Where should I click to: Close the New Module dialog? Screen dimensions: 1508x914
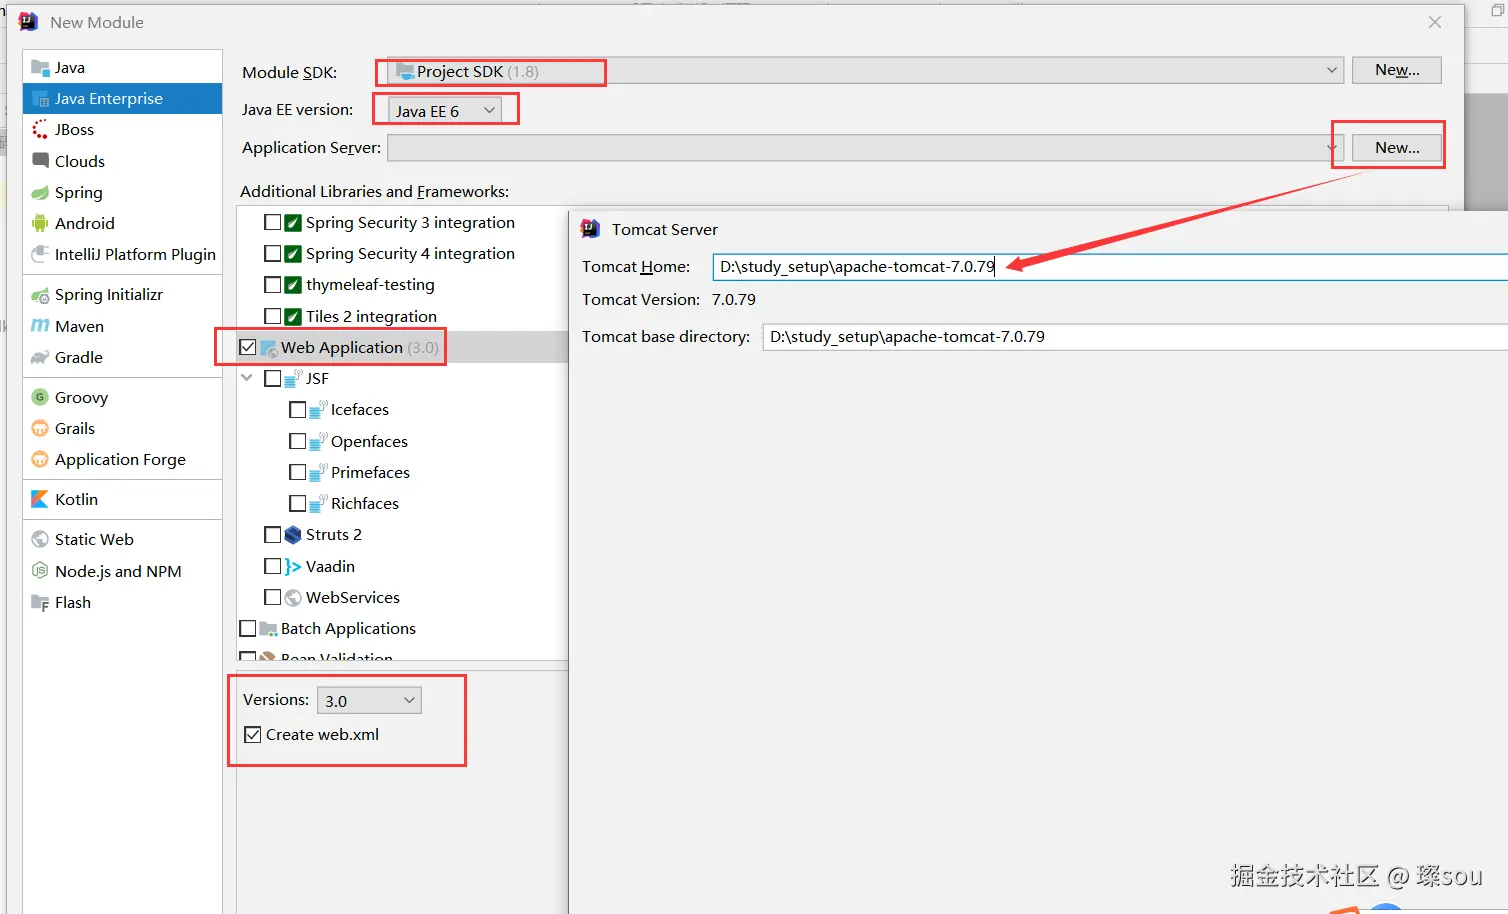tap(1435, 22)
